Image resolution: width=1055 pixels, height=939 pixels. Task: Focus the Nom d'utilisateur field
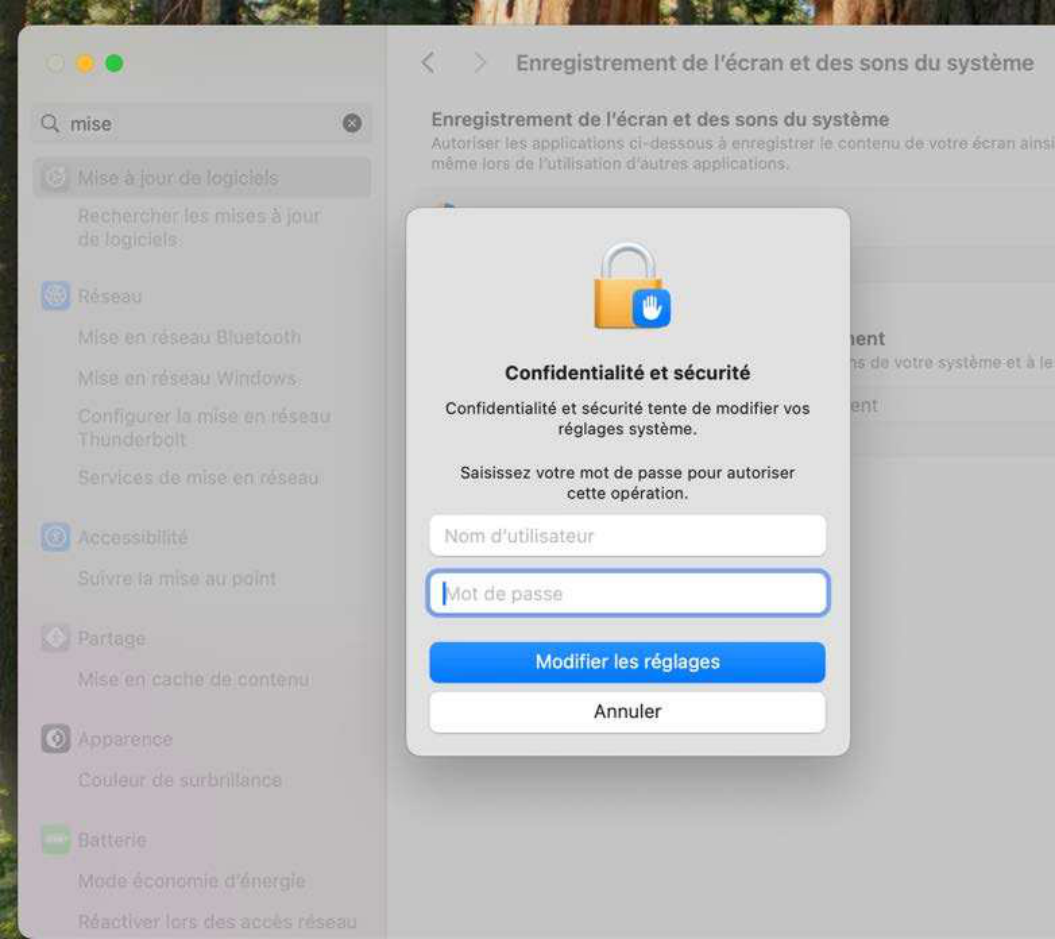(x=627, y=536)
